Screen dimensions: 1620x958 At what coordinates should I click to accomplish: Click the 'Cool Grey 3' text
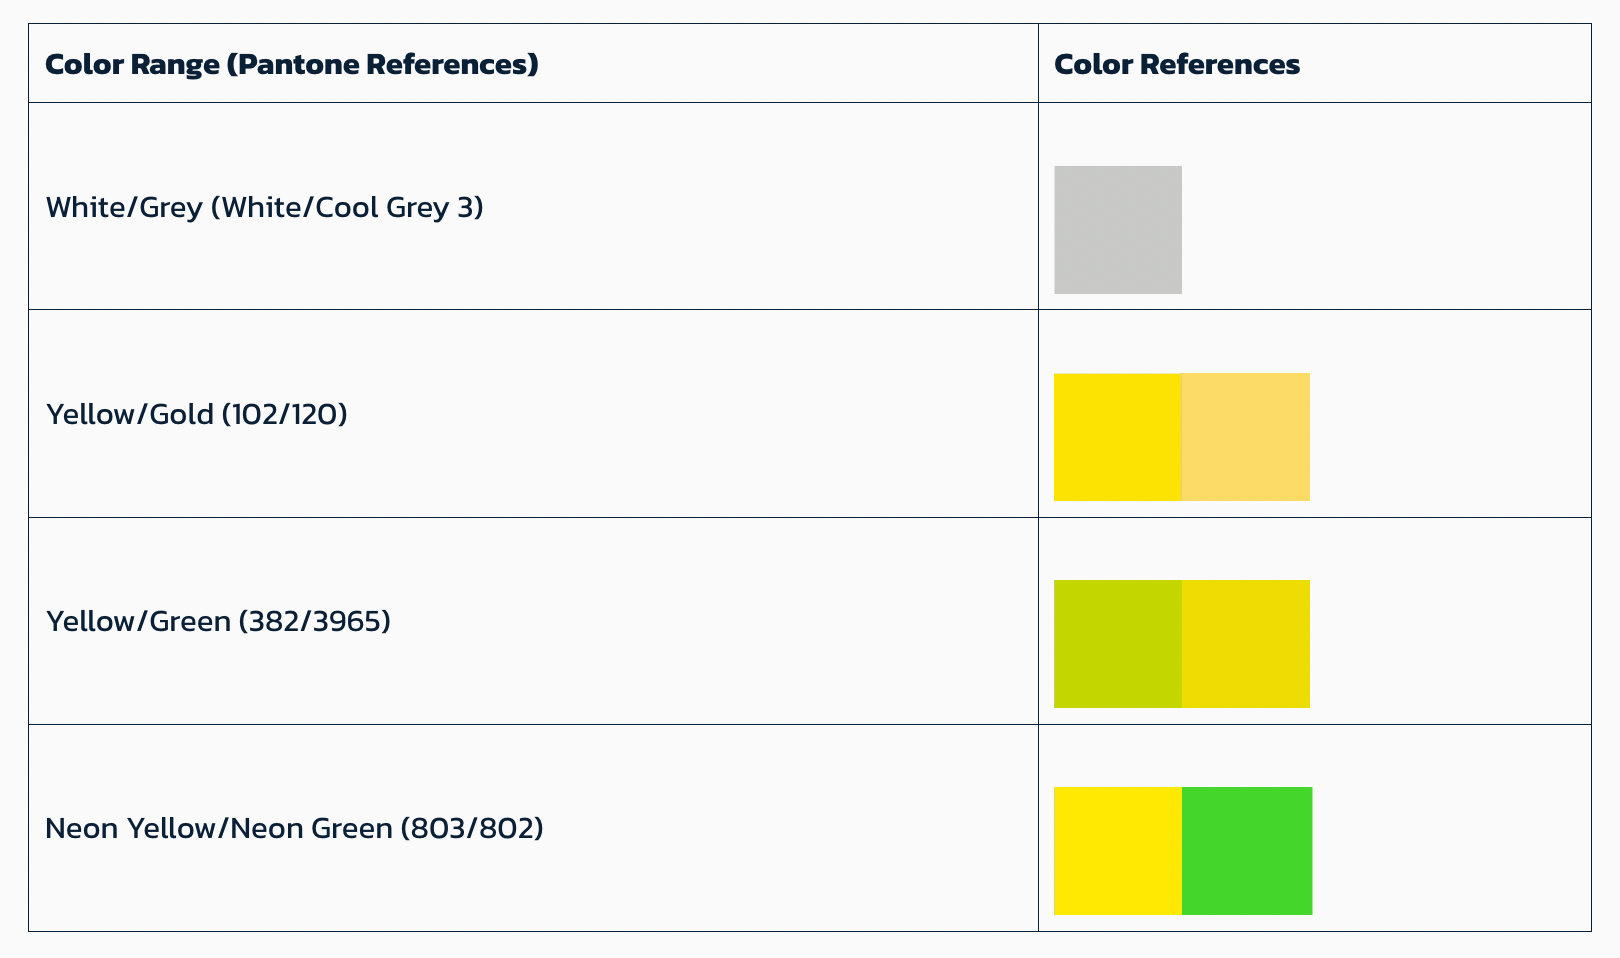click(x=406, y=207)
